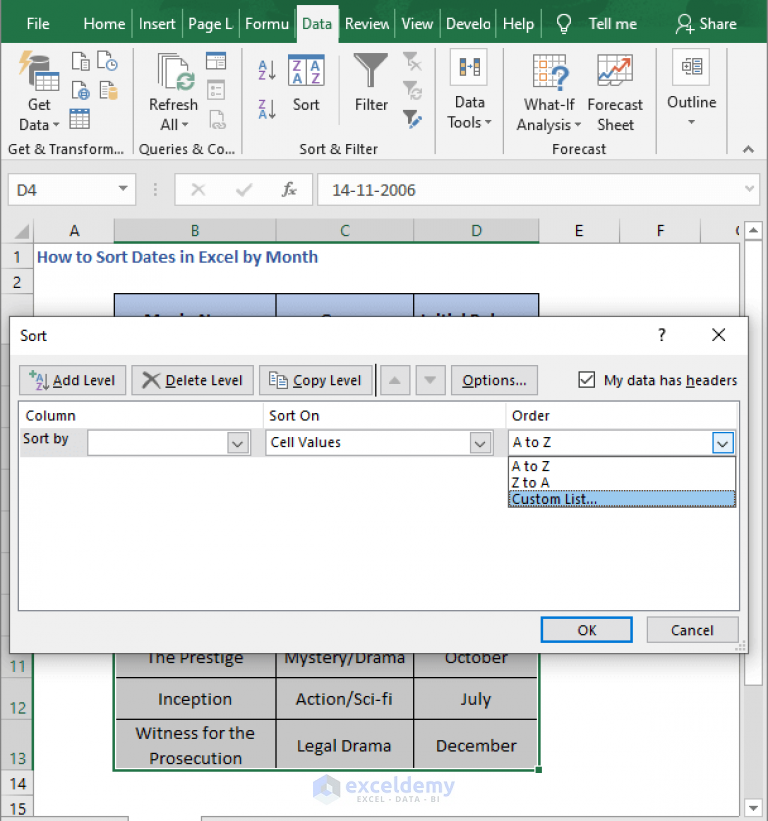Sort ascending with the A to Z ribbon icon
Image resolution: width=768 pixels, height=821 pixels.
(x=267, y=70)
